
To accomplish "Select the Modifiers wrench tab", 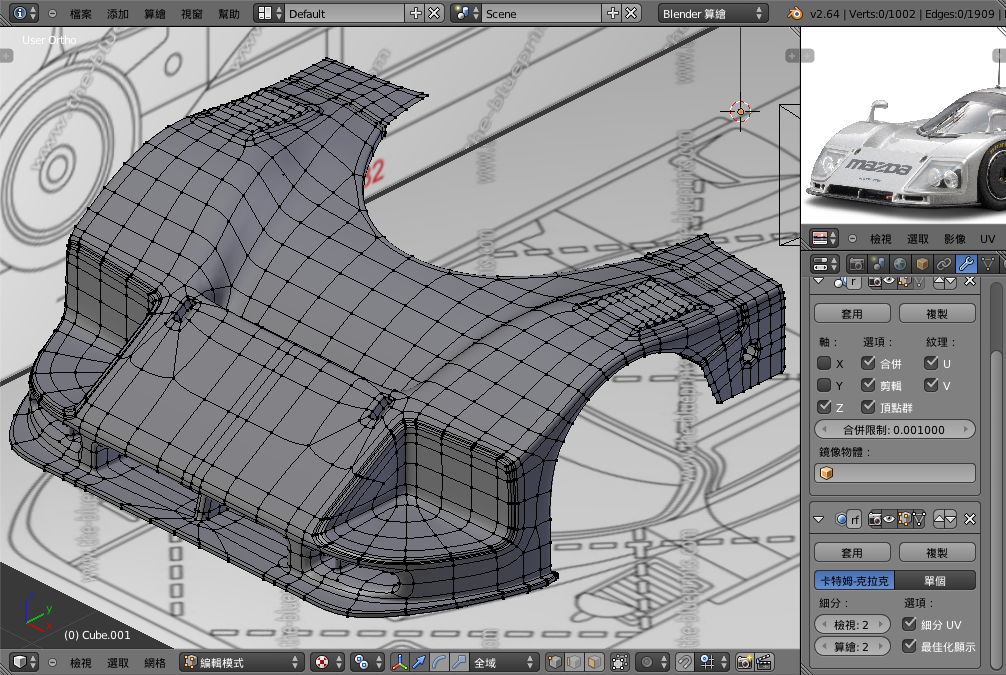I will tap(966, 264).
